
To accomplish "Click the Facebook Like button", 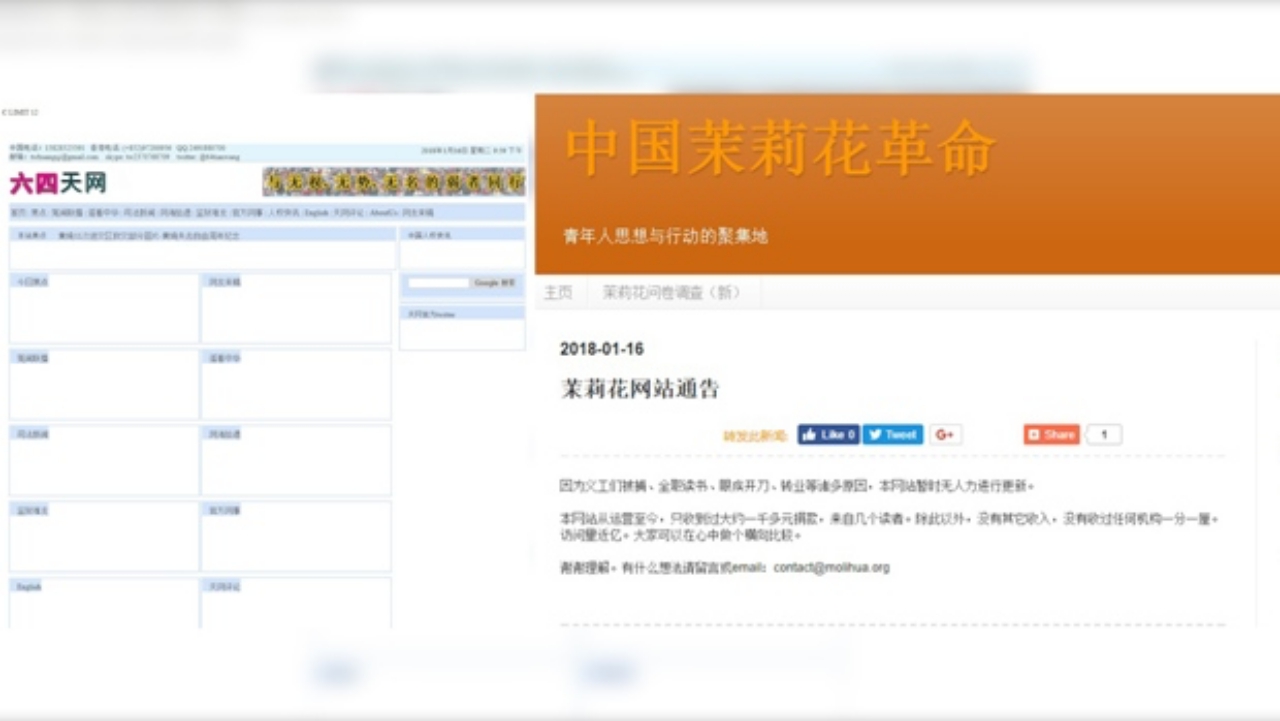I will tap(828, 435).
